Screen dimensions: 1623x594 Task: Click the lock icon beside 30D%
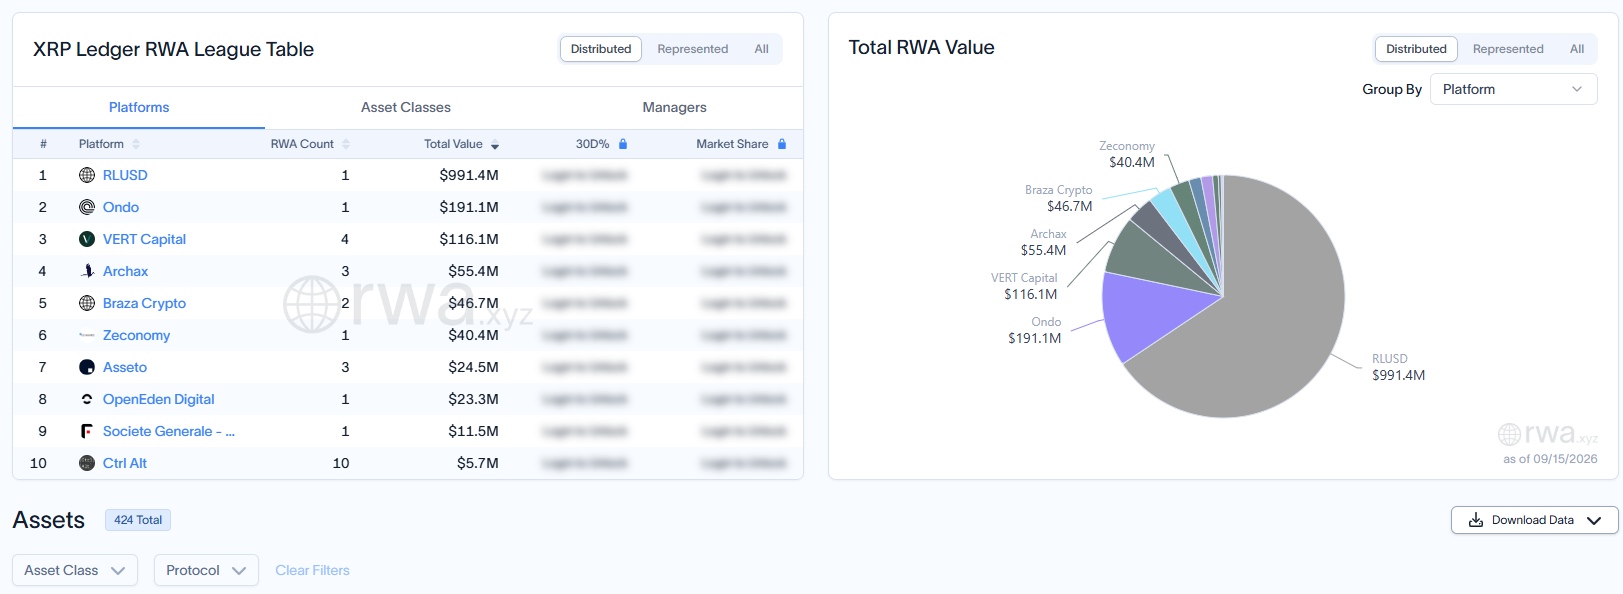[623, 144]
